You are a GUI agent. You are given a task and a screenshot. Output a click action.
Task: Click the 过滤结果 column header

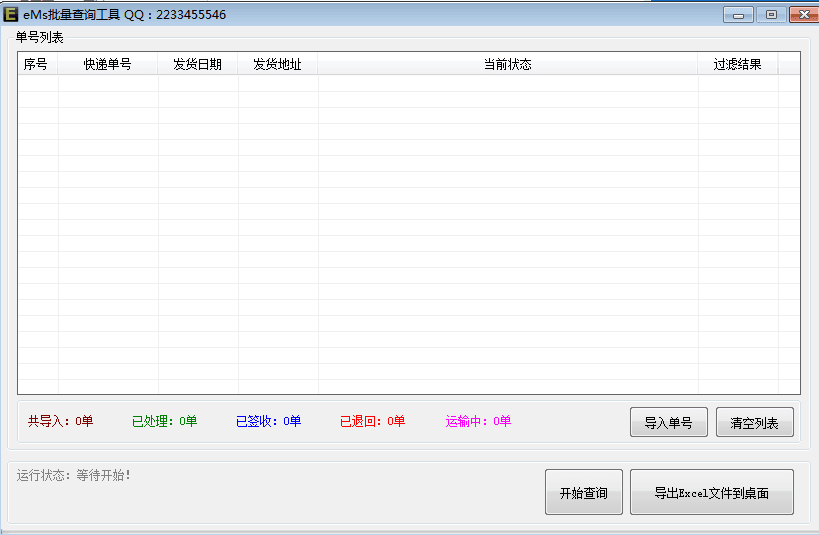(x=738, y=64)
